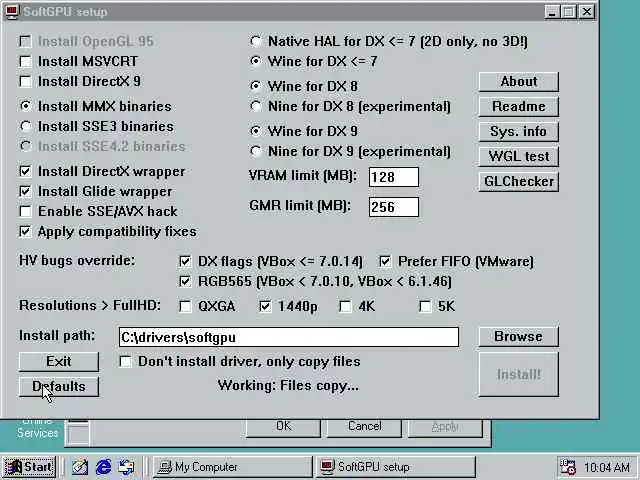
Task: Uncheck Install DirectX wrapper
Action: 25,171
